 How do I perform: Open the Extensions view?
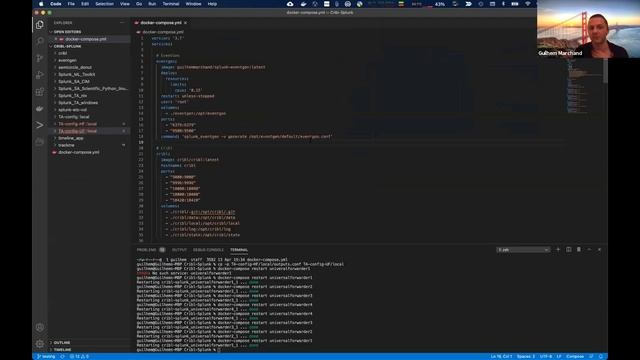click(40, 92)
